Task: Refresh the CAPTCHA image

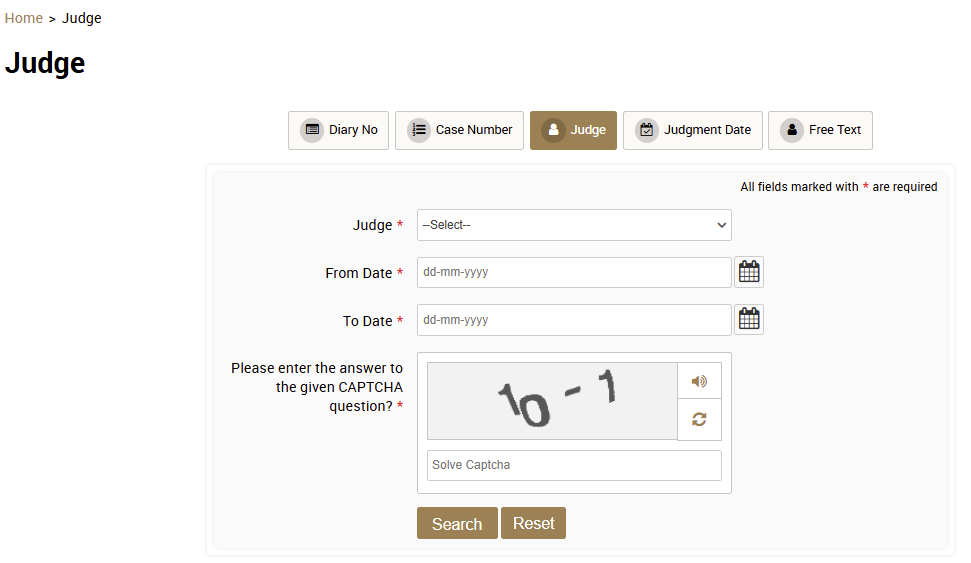Action: click(699, 419)
